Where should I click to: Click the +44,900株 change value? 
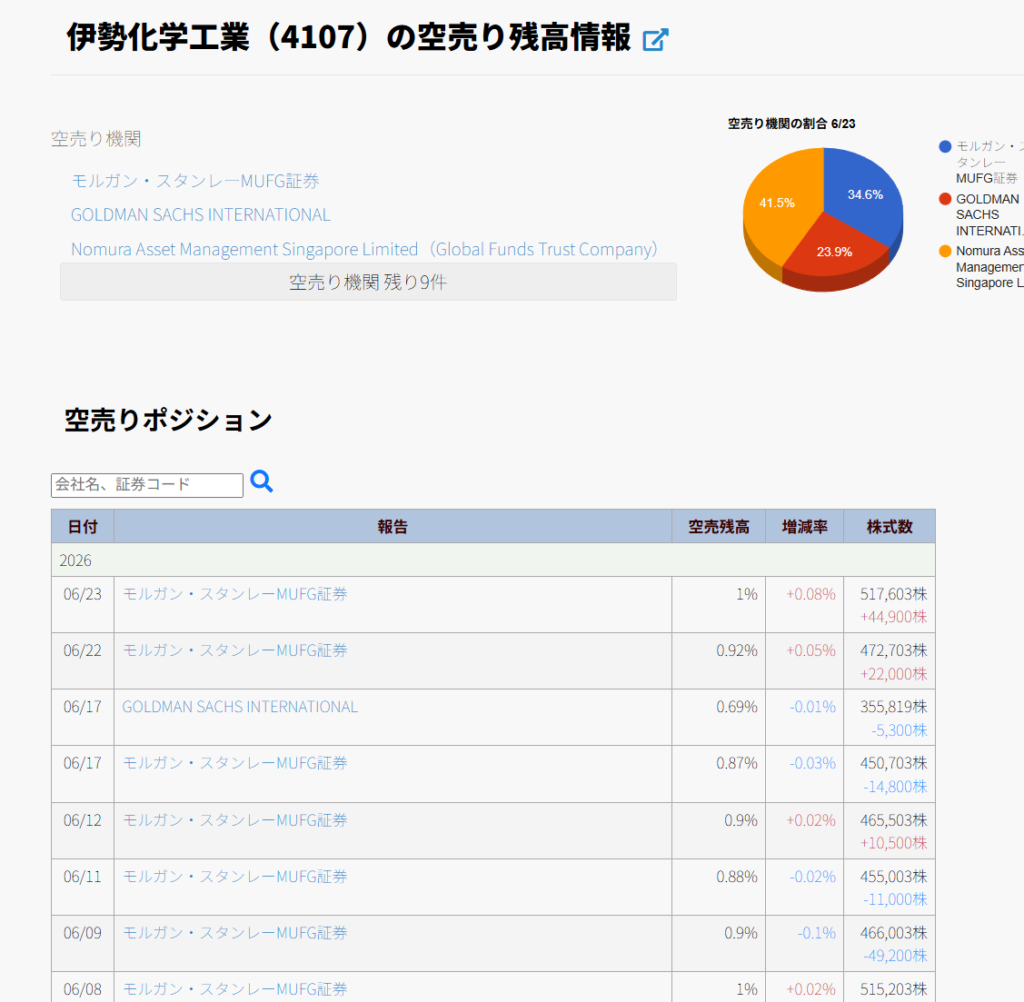click(x=893, y=617)
